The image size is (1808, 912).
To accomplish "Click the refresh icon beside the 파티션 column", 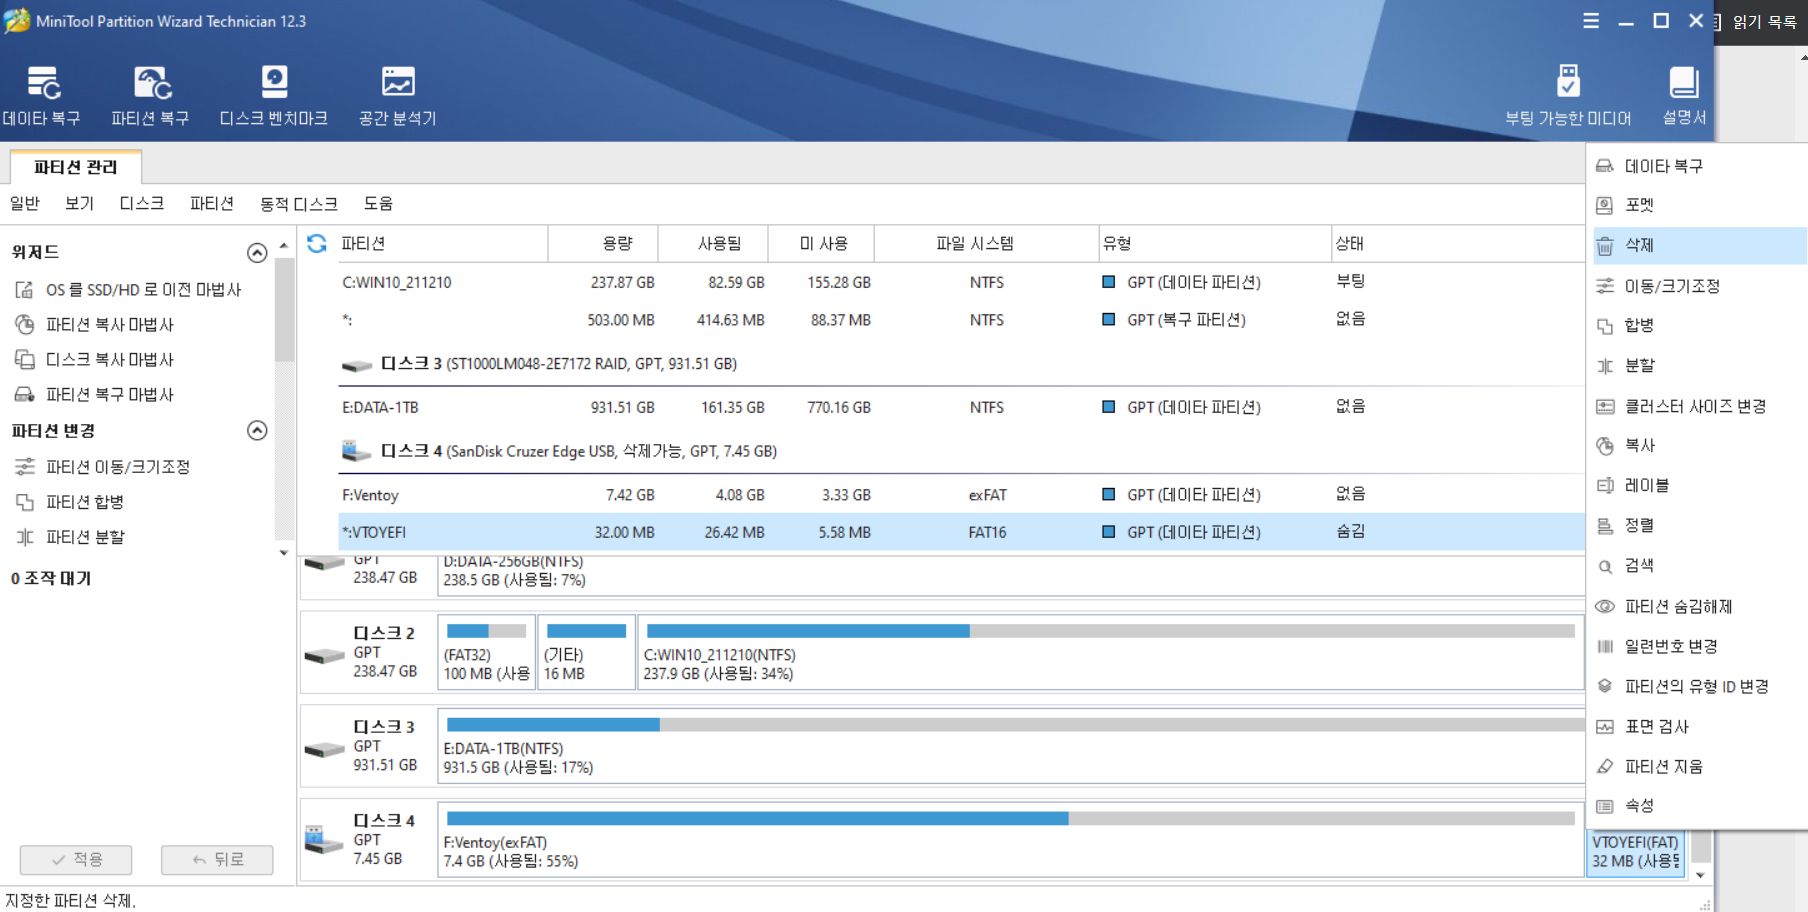I will pos(317,243).
